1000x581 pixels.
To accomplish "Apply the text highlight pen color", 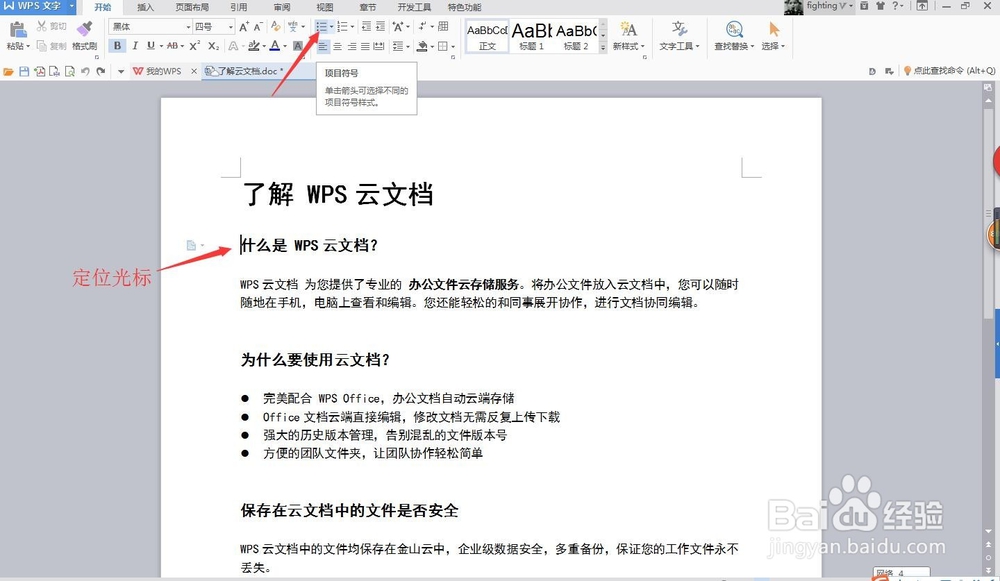I will (254, 45).
